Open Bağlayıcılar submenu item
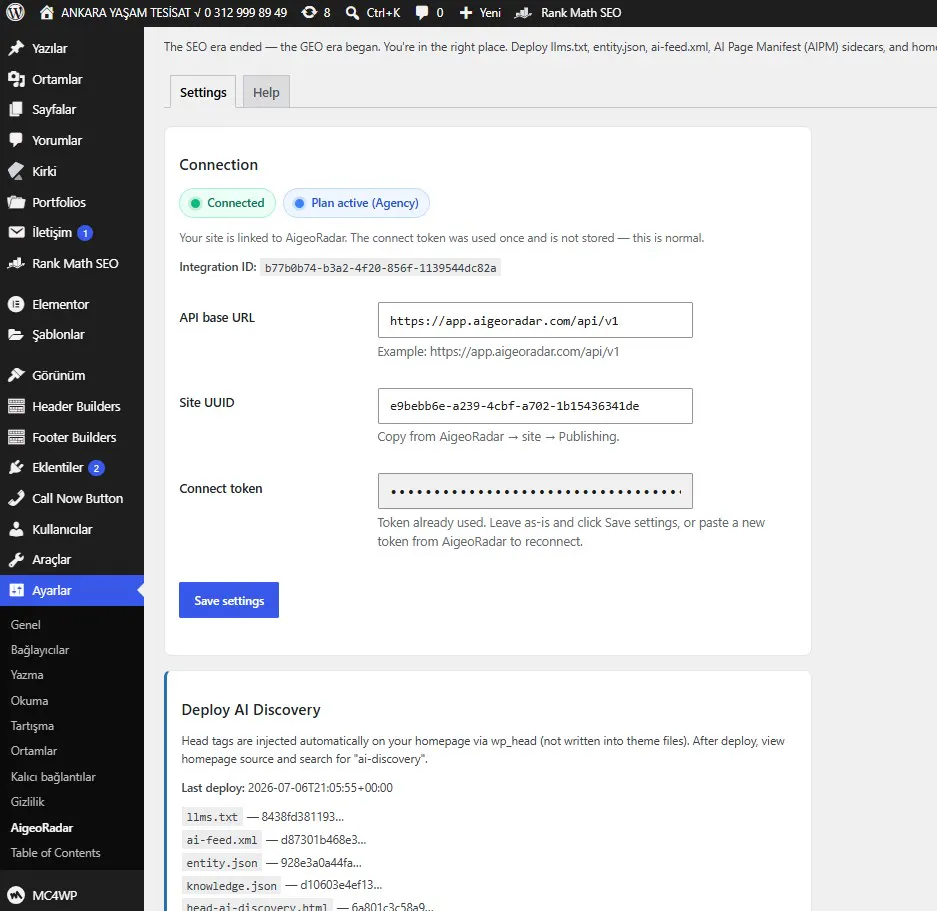This screenshot has height=911, width=937. [40, 650]
